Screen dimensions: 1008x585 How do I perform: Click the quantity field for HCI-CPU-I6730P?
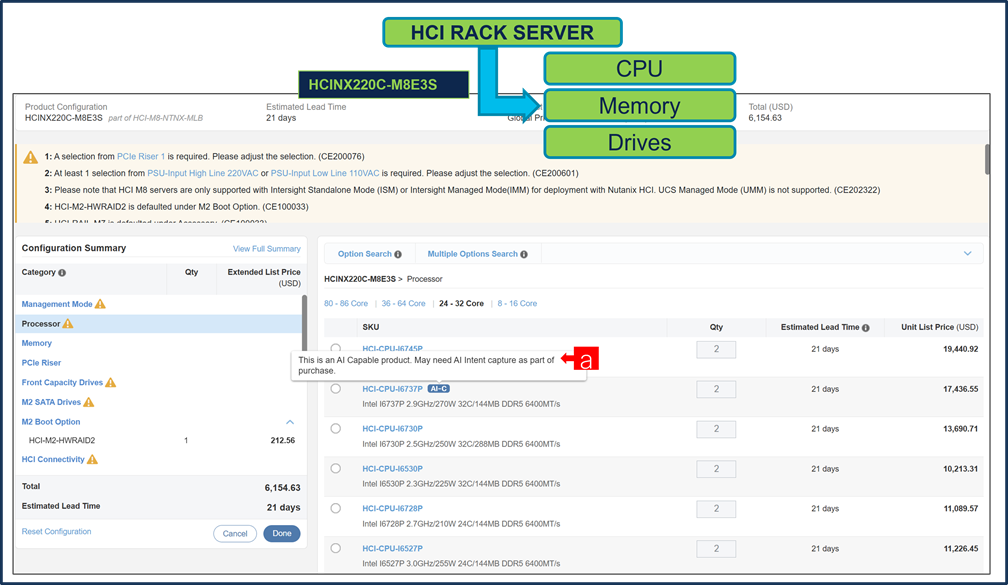(716, 429)
